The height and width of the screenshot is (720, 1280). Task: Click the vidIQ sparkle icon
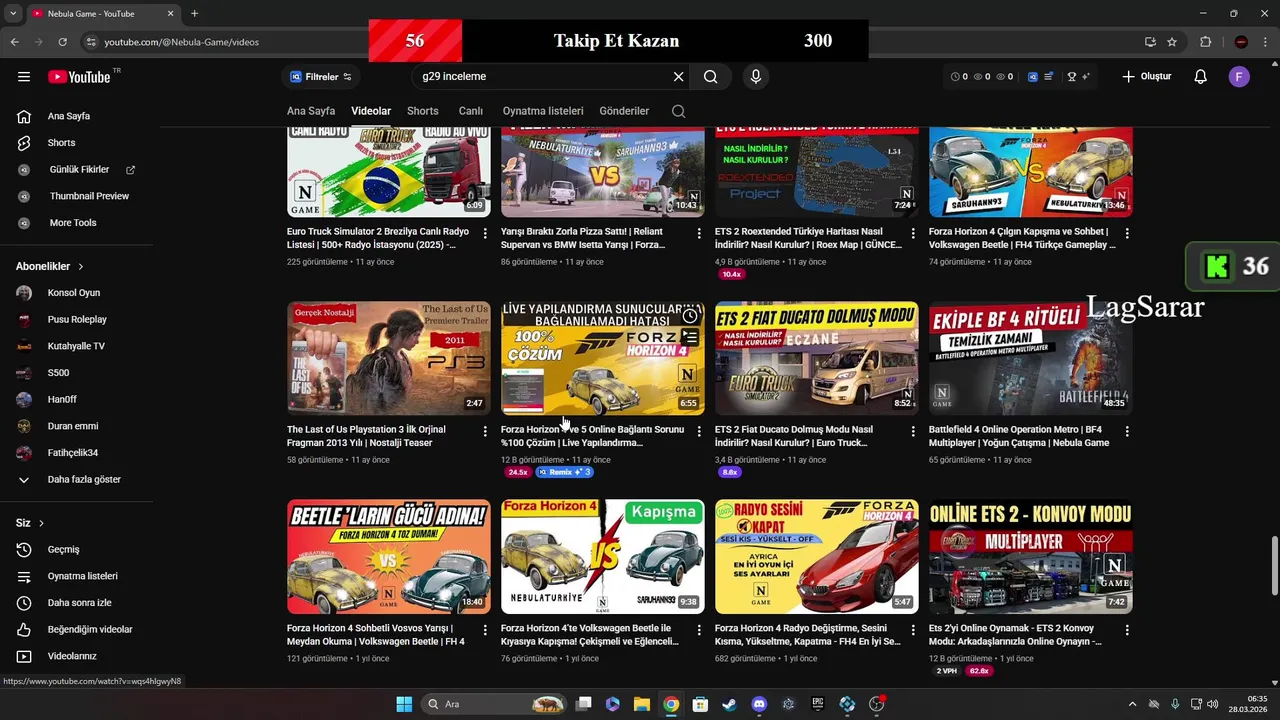(1085, 76)
